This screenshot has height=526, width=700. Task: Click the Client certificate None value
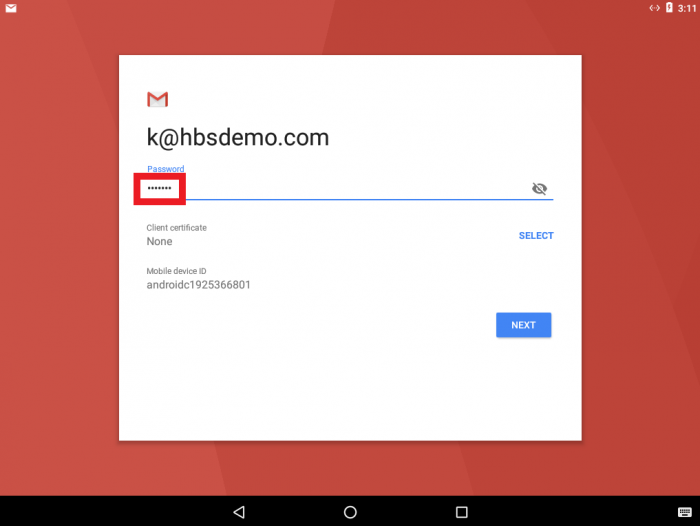coord(159,242)
